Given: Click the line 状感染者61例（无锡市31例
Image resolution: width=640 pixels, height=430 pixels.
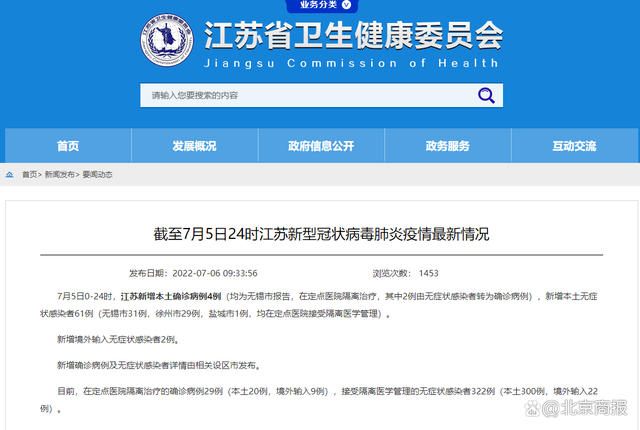Looking at the screenshot, I should [215, 314].
